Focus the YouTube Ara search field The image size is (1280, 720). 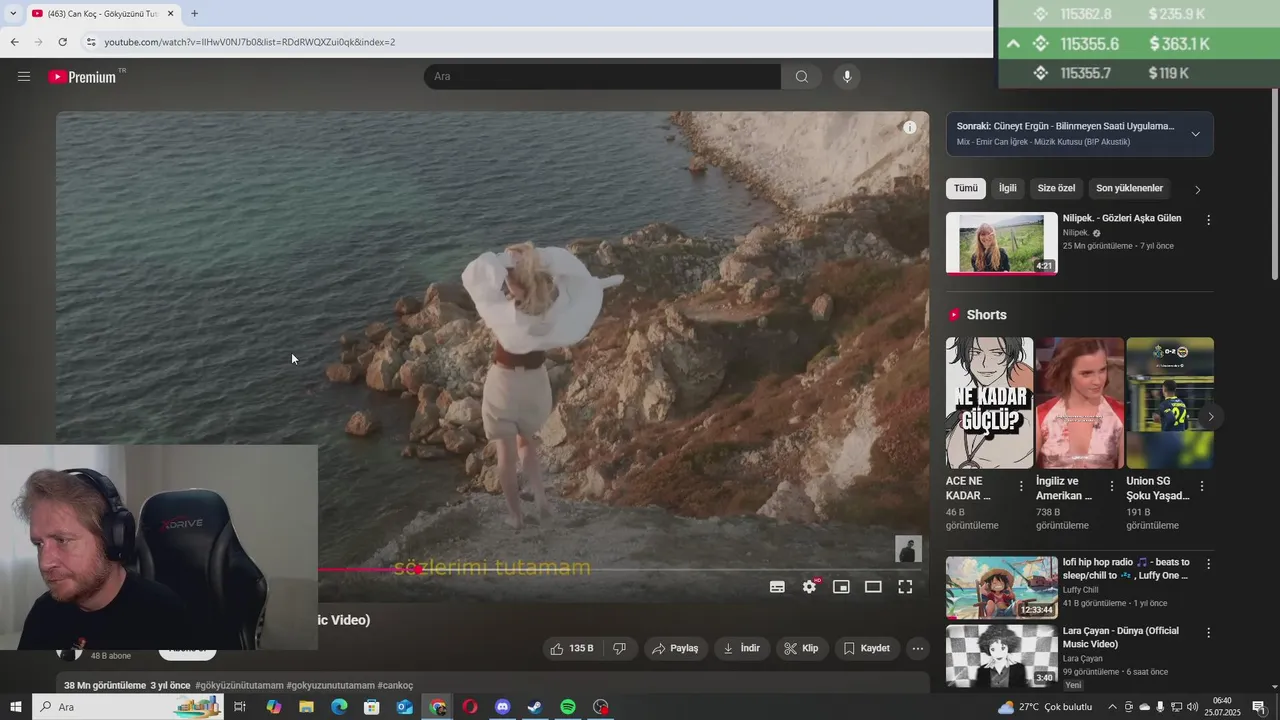pyautogui.click(x=602, y=77)
